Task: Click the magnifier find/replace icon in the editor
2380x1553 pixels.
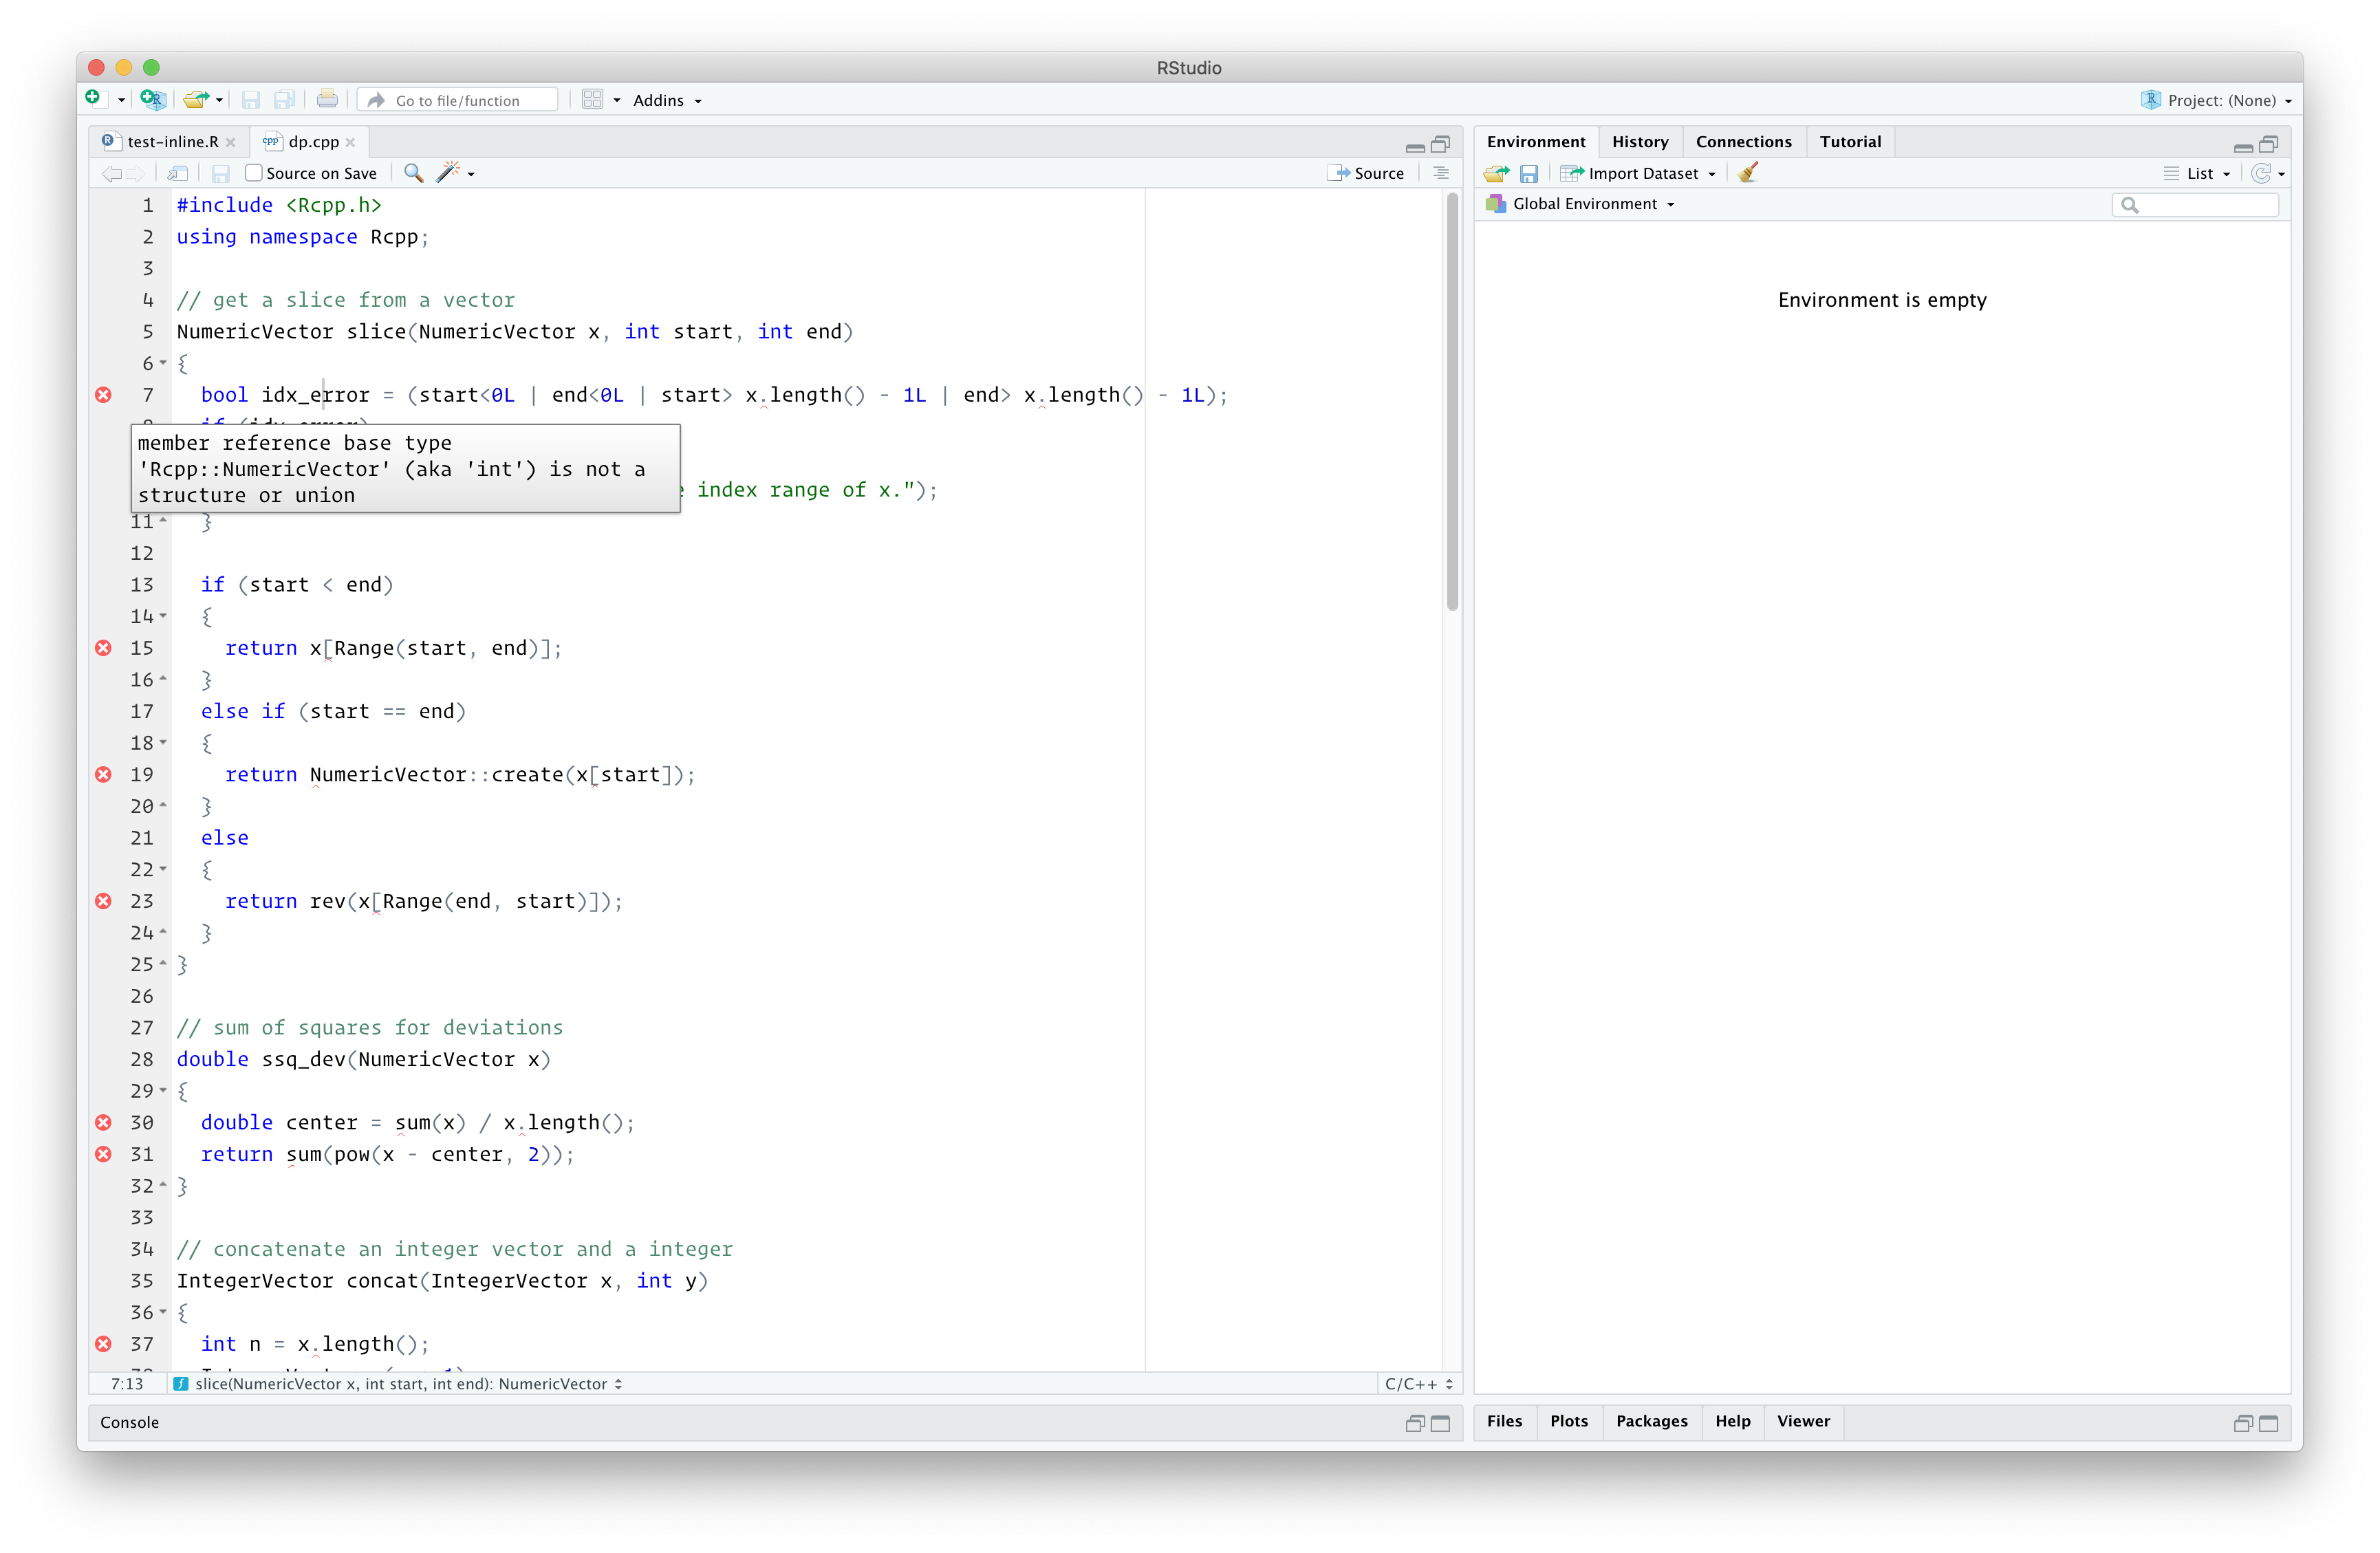Action: click(x=412, y=173)
